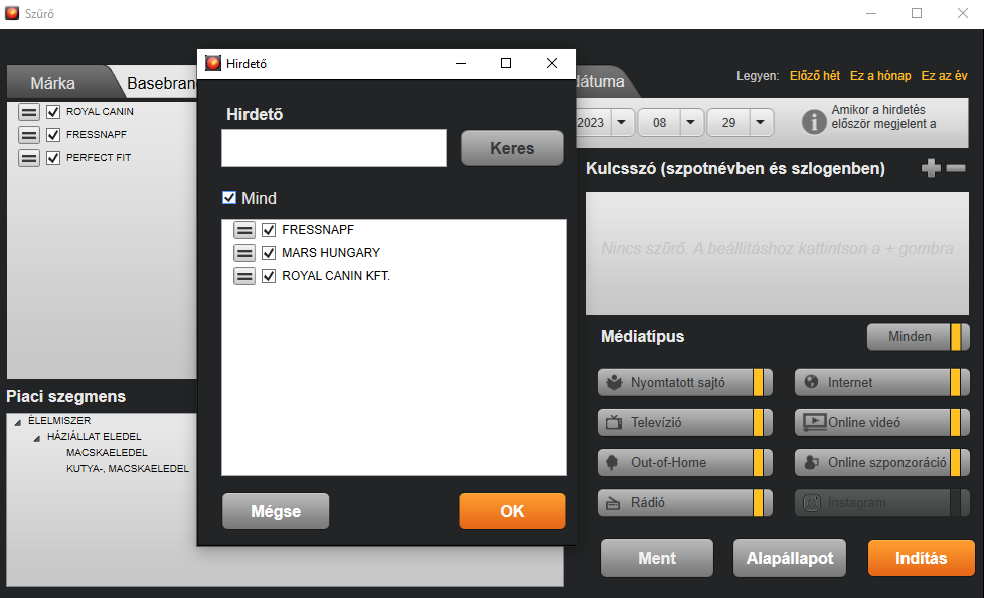Set date to Előző hét
Screen dimensions: 984x598
[815, 76]
